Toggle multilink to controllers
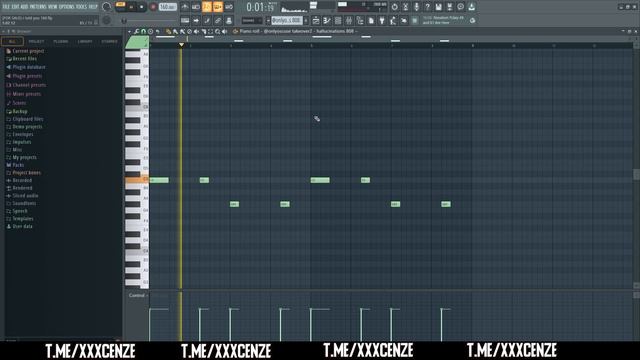The image size is (640, 360). point(218,20)
